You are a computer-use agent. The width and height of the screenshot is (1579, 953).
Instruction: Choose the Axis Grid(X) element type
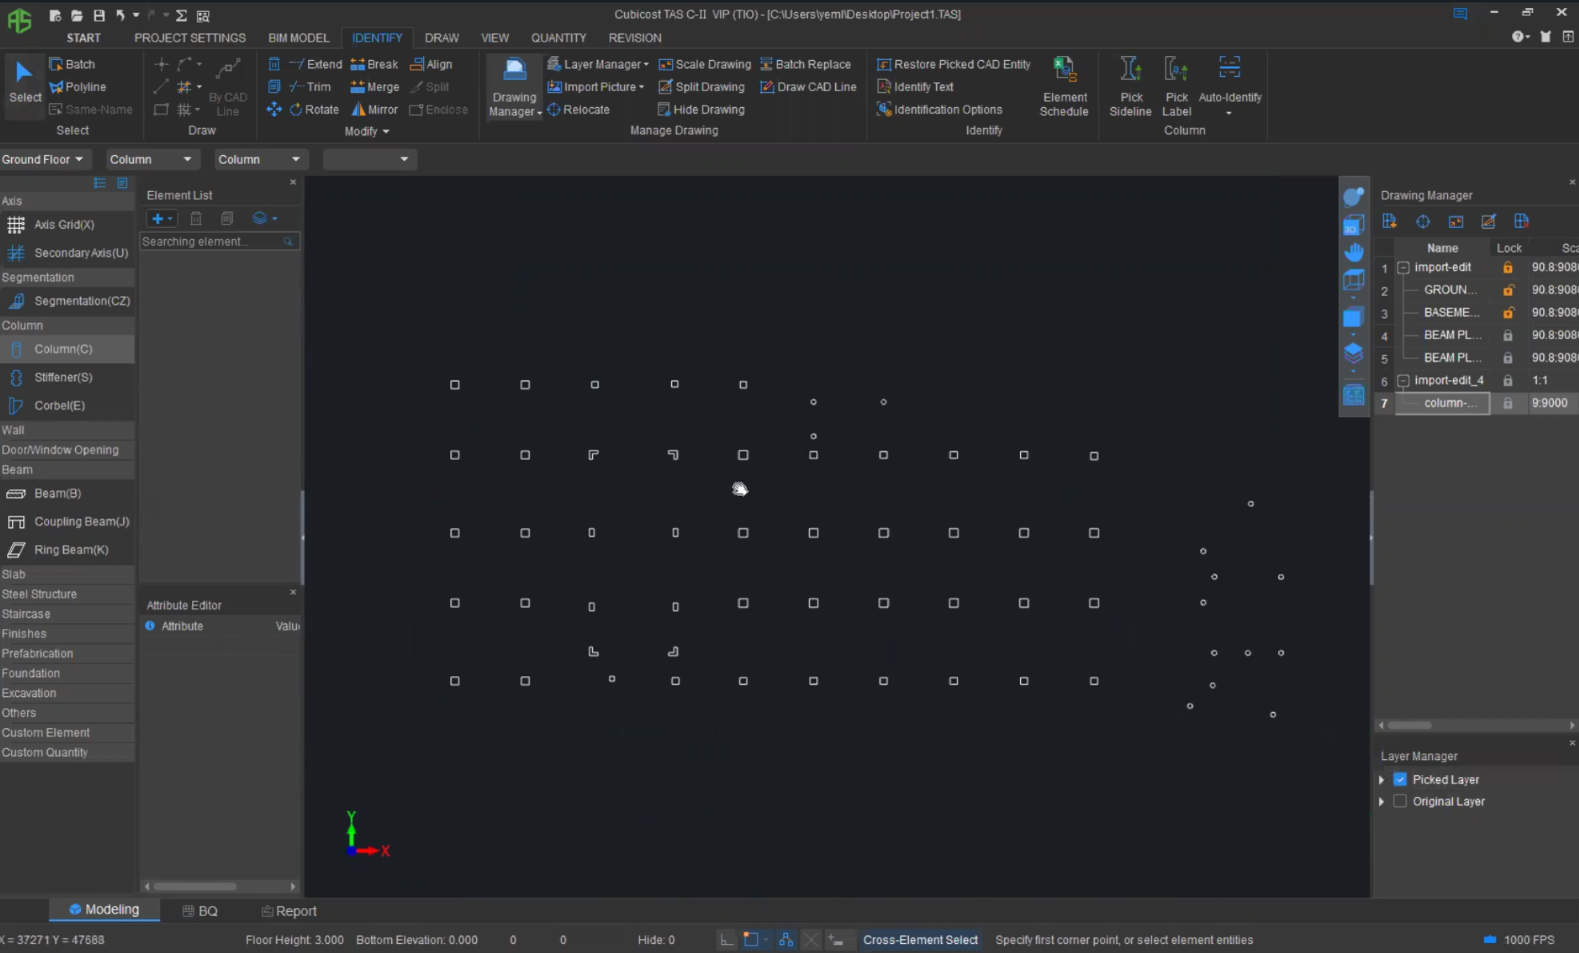pos(63,225)
